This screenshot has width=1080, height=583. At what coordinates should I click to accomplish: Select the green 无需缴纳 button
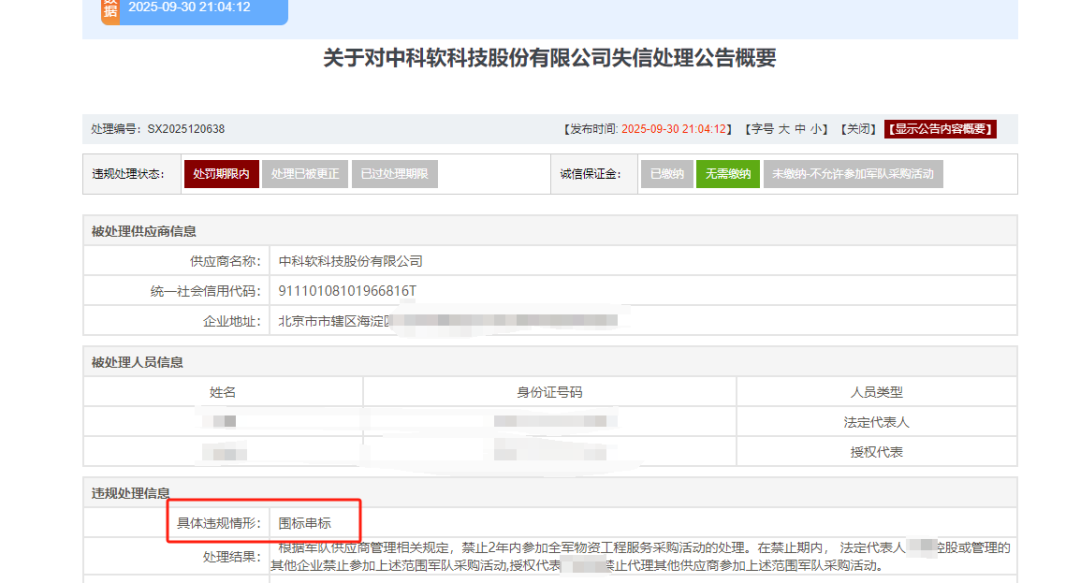click(x=728, y=174)
